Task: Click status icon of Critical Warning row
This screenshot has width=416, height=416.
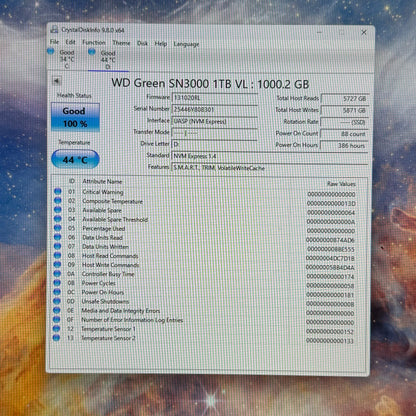Action: [x=58, y=191]
